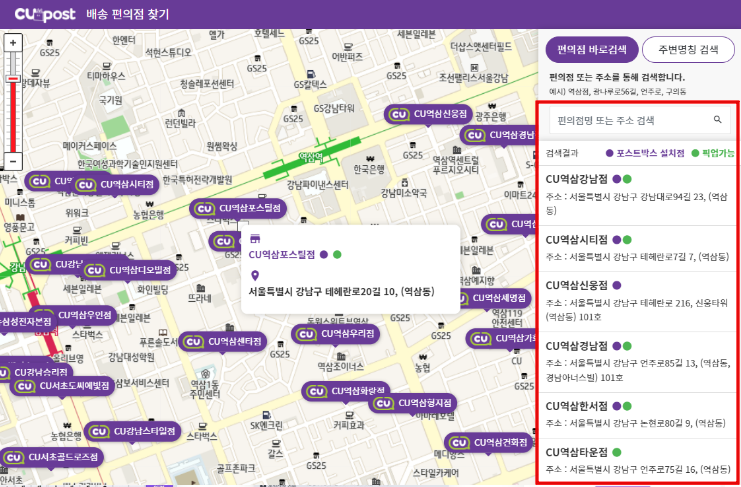
Task: Select the CU역삼시티점 map marker
Action: tap(116, 185)
